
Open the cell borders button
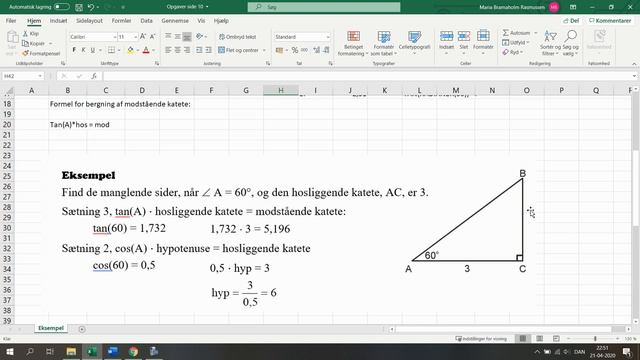111,50
